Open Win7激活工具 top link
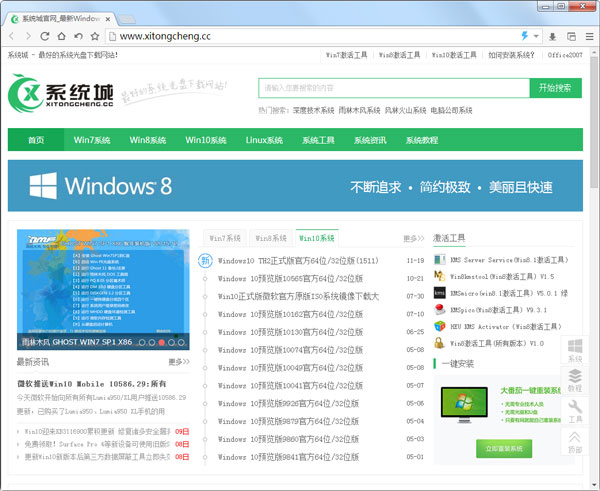The width and height of the screenshot is (600, 491). click(346, 55)
